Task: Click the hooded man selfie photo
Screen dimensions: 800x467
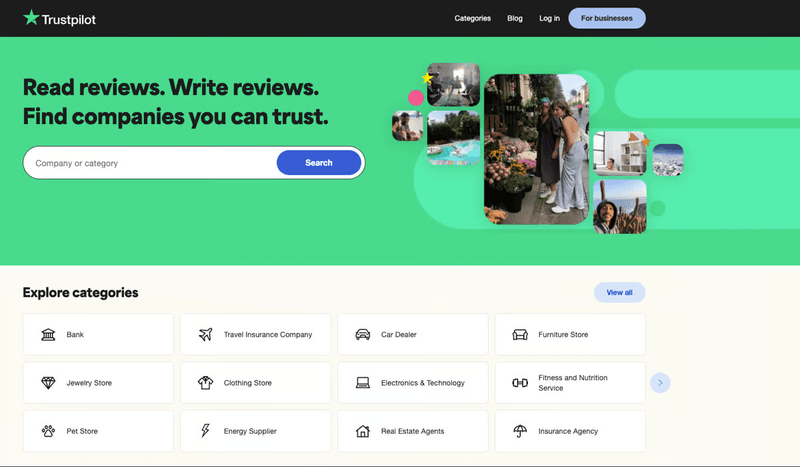Action: click(619, 207)
